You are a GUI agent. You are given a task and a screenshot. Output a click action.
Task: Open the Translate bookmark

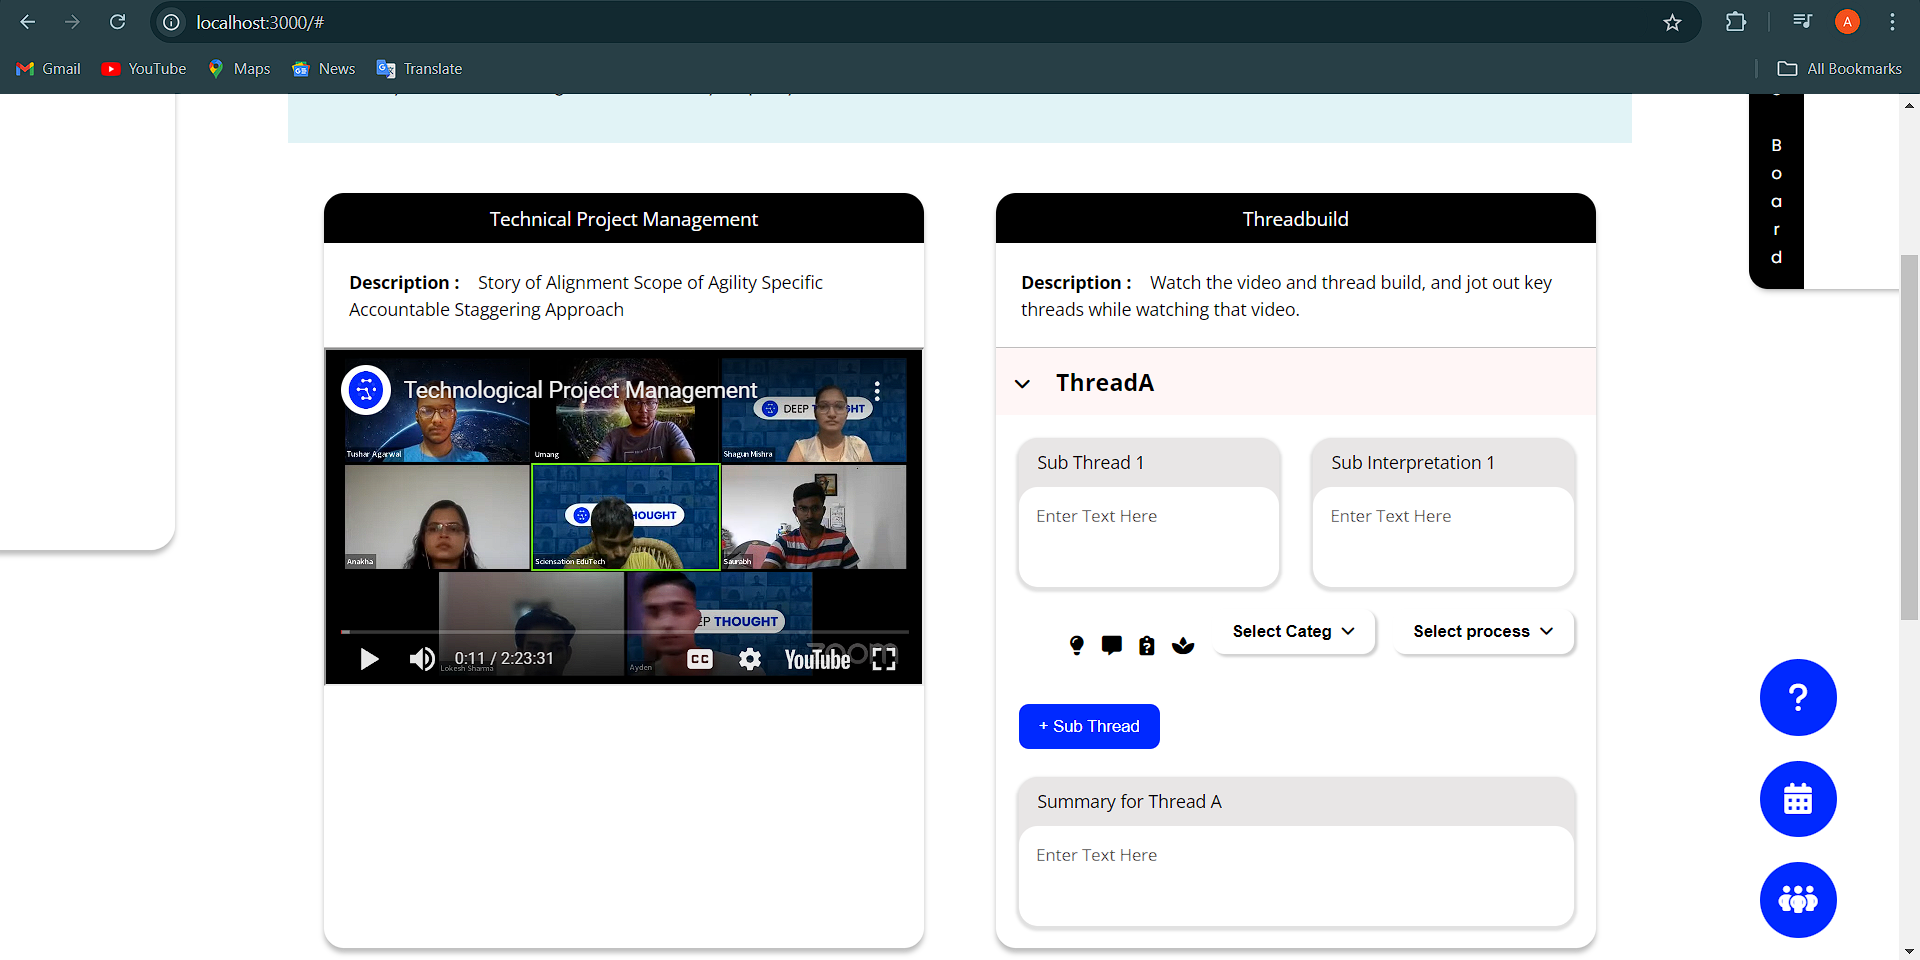pos(419,69)
